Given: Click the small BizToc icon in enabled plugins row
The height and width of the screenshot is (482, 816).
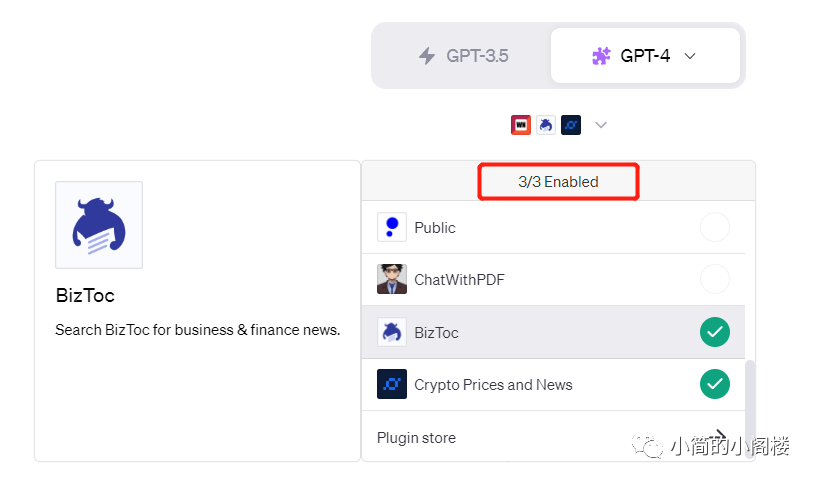Looking at the screenshot, I should tap(546, 125).
